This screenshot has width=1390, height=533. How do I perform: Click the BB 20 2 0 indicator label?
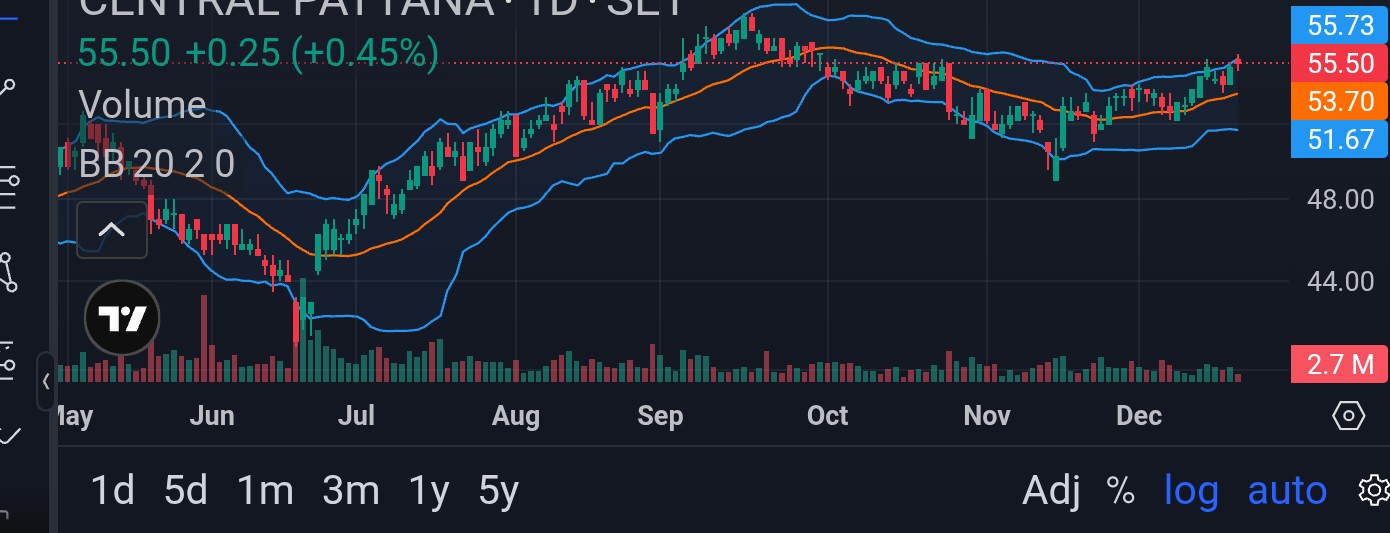(x=156, y=163)
